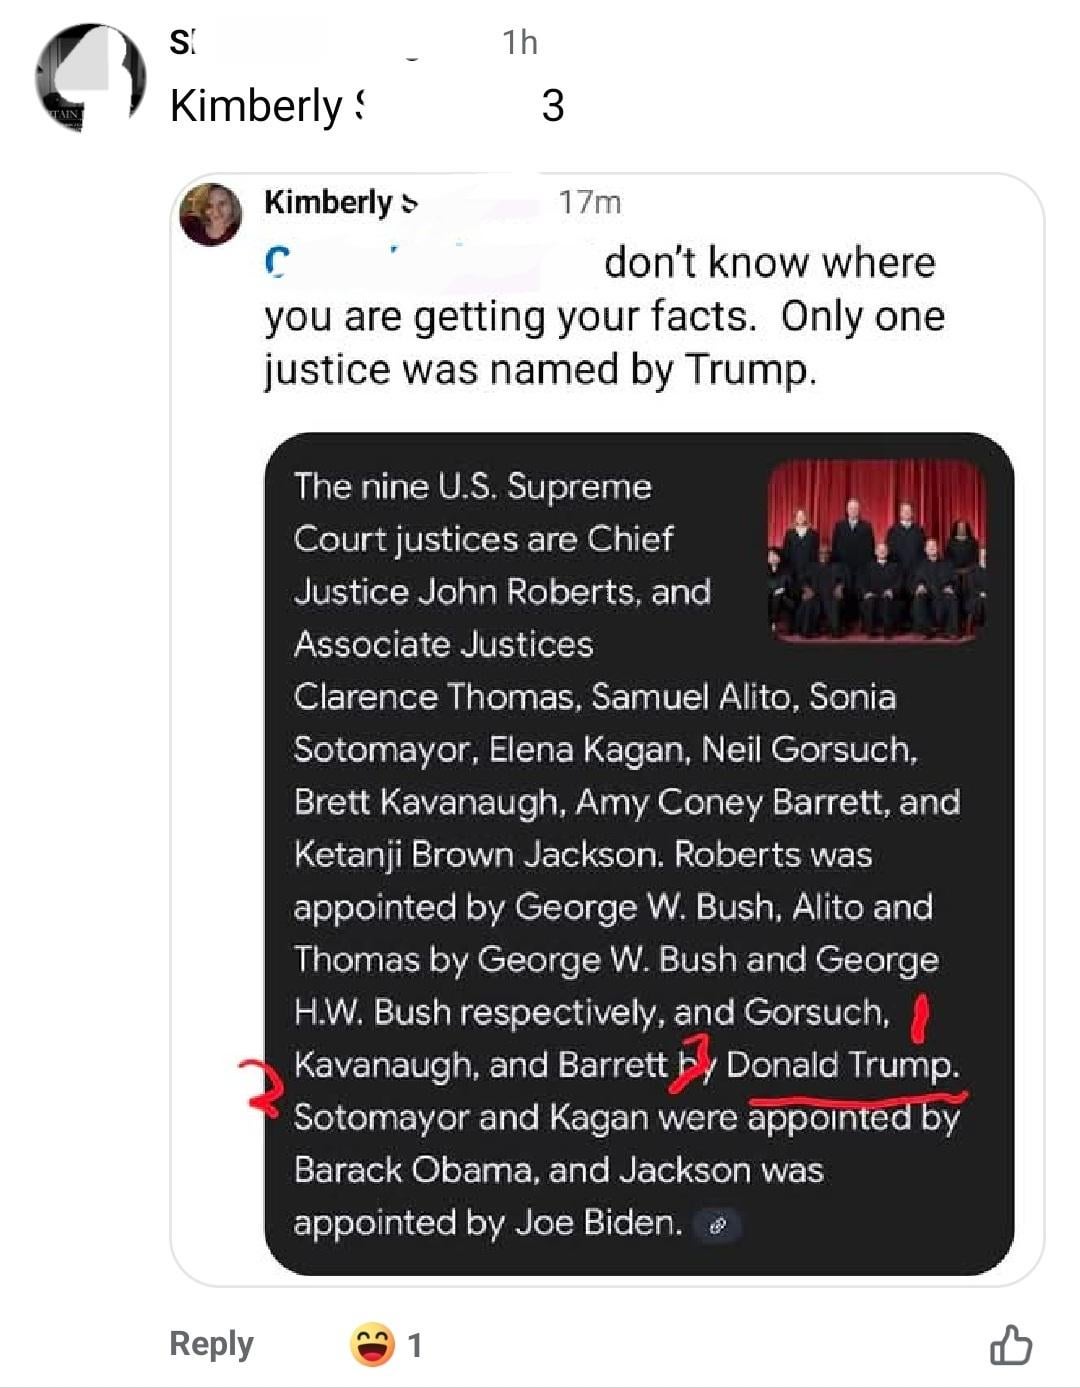Click the blue tagged name before "don't know"
Viewport: 1080px width, 1388px height.
pyautogui.click(x=278, y=263)
